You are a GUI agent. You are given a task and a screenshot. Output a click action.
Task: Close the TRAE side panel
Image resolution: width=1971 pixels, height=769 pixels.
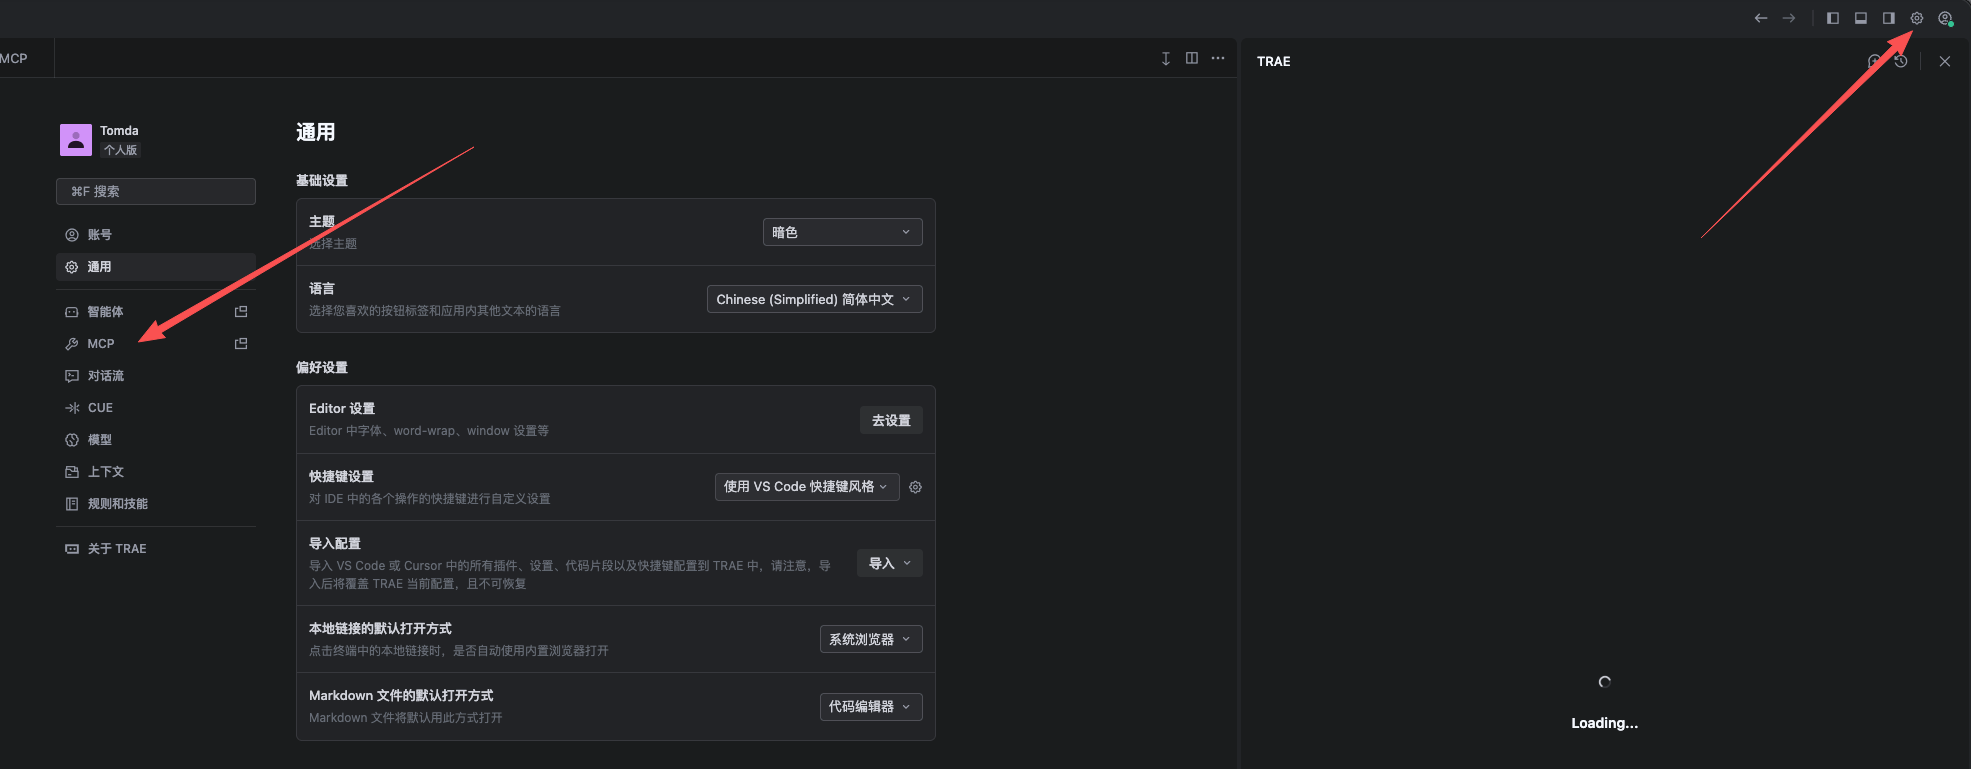1945,61
